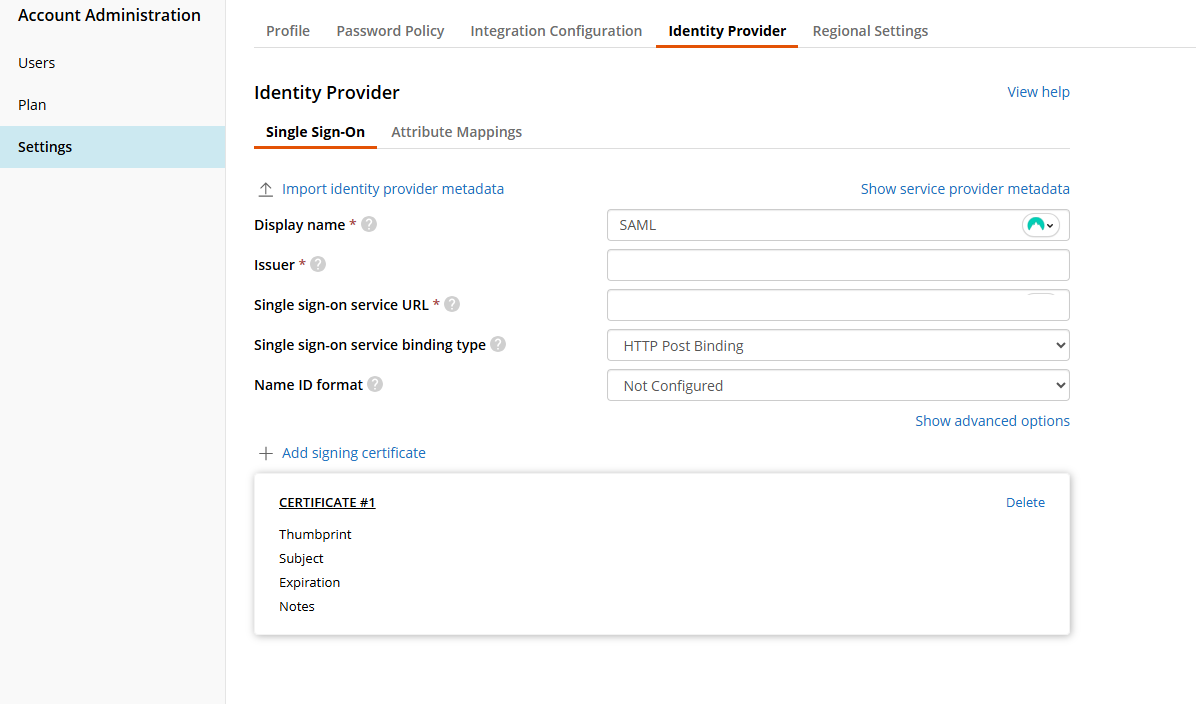Click the help icon beside Display name
Viewport: 1196px width, 704px height.
tap(369, 225)
